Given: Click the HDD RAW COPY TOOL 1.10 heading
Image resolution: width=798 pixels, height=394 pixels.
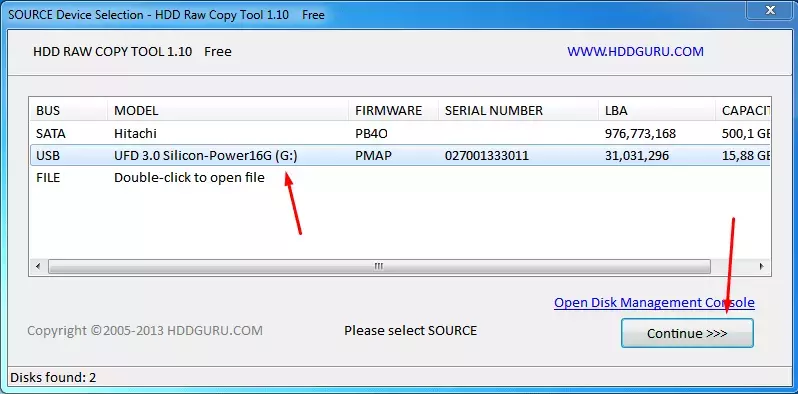Looking at the screenshot, I should point(112,51).
